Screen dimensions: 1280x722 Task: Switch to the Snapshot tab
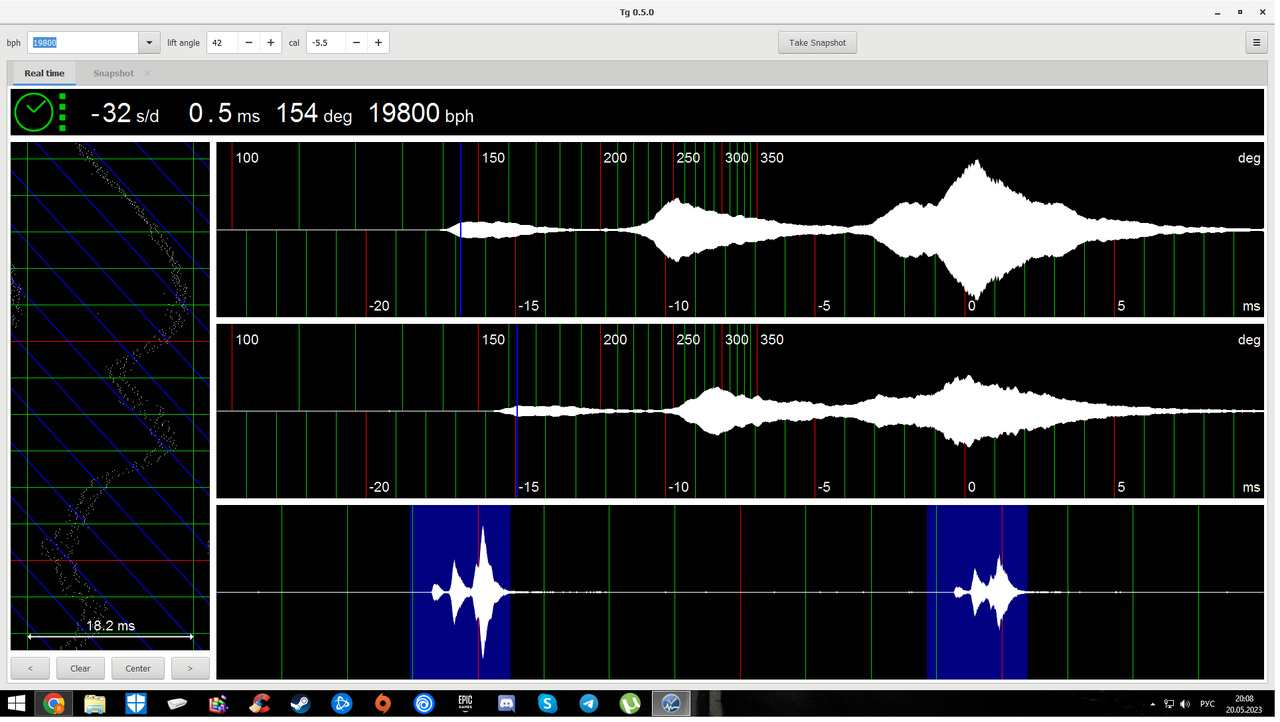113,73
